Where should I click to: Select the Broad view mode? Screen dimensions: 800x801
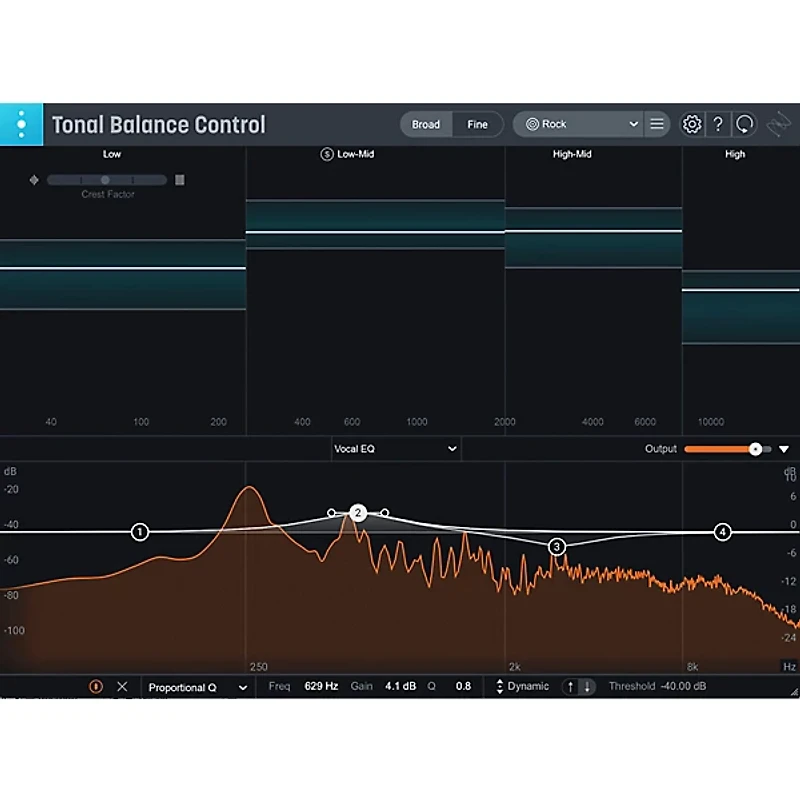click(426, 124)
